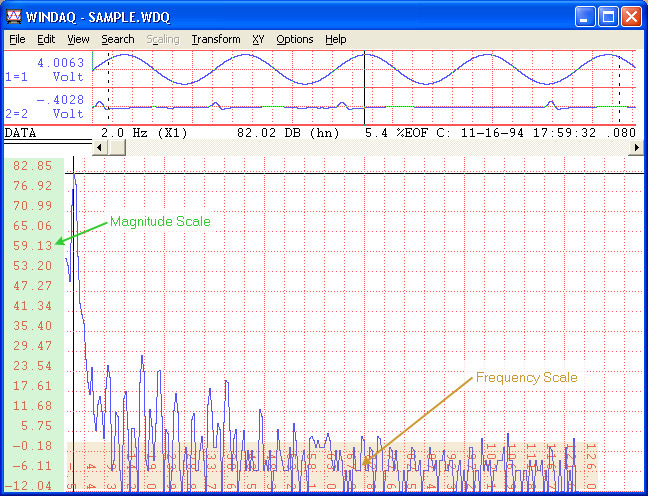Click the WINDAQ application icon in title bar
Image resolution: width=648 pixels, height=496 pixels.
(14, 17)
